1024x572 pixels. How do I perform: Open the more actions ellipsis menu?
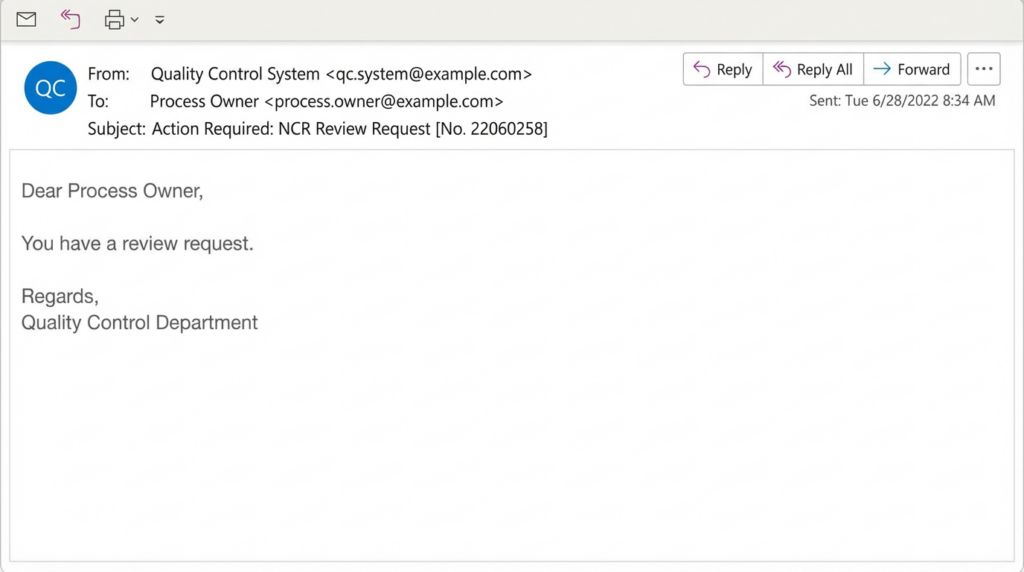point(984,70)
